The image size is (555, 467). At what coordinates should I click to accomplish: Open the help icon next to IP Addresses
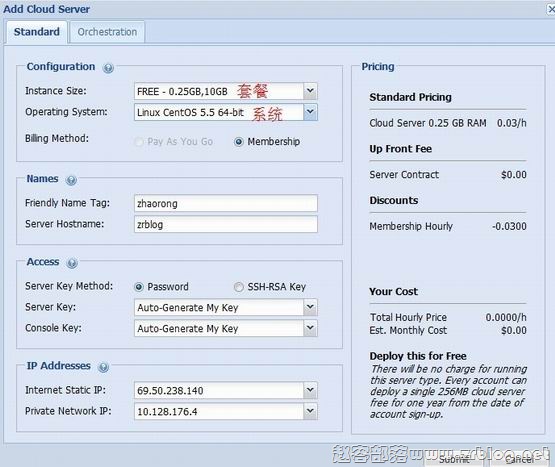coord(103,367)
